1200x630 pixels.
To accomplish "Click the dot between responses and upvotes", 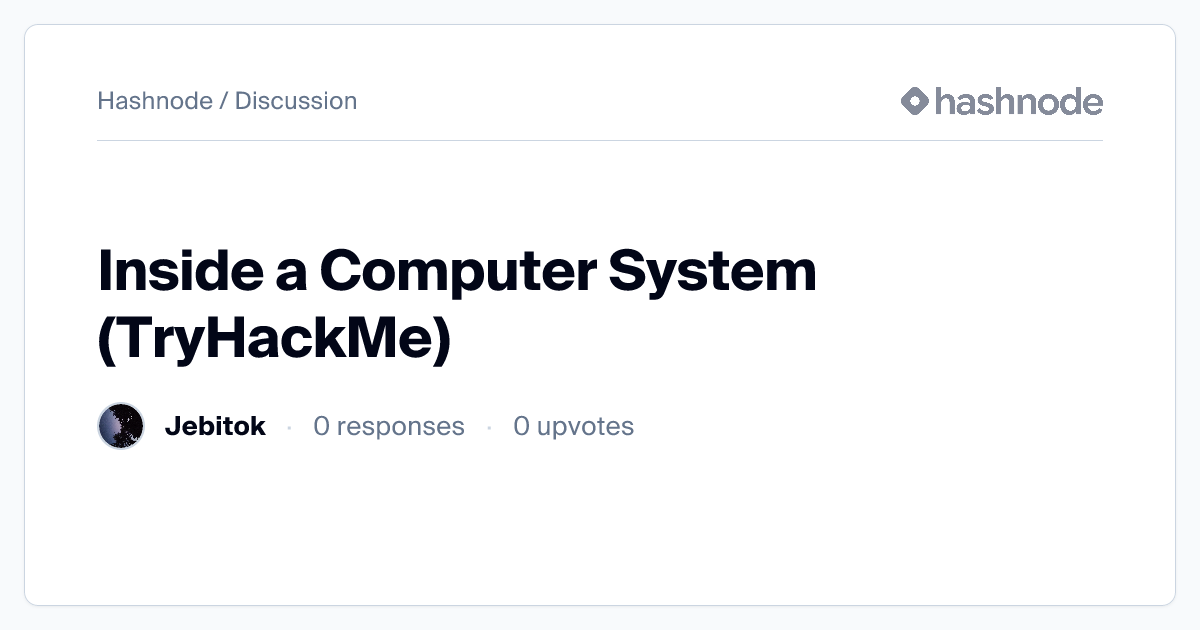I will [x=489, y=427].
